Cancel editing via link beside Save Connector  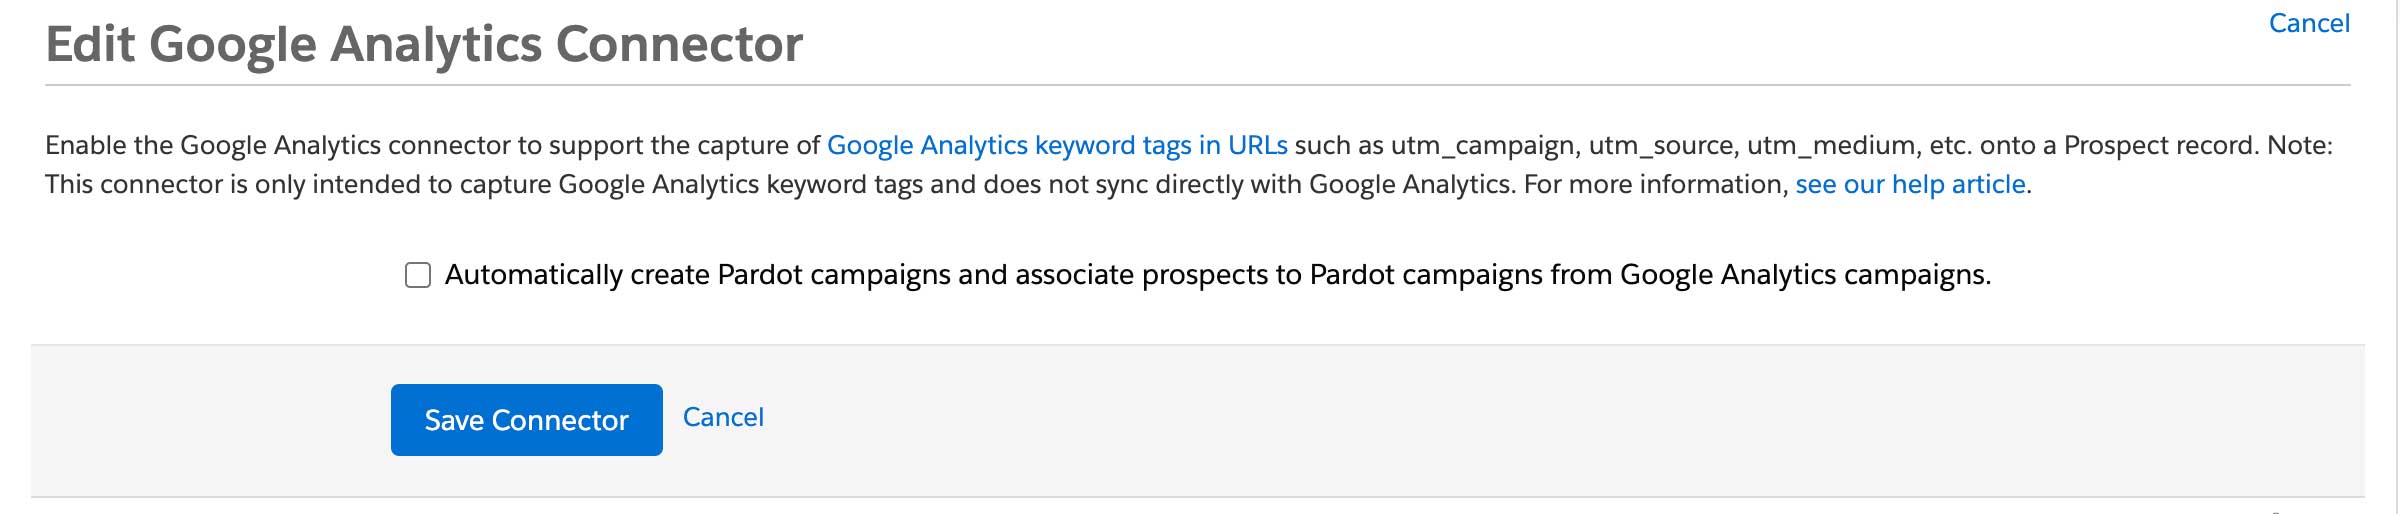[723, 417]
